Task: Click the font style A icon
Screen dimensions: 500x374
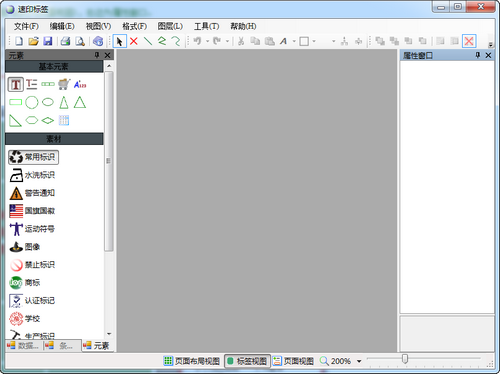Action: click(x=283, y=41)
